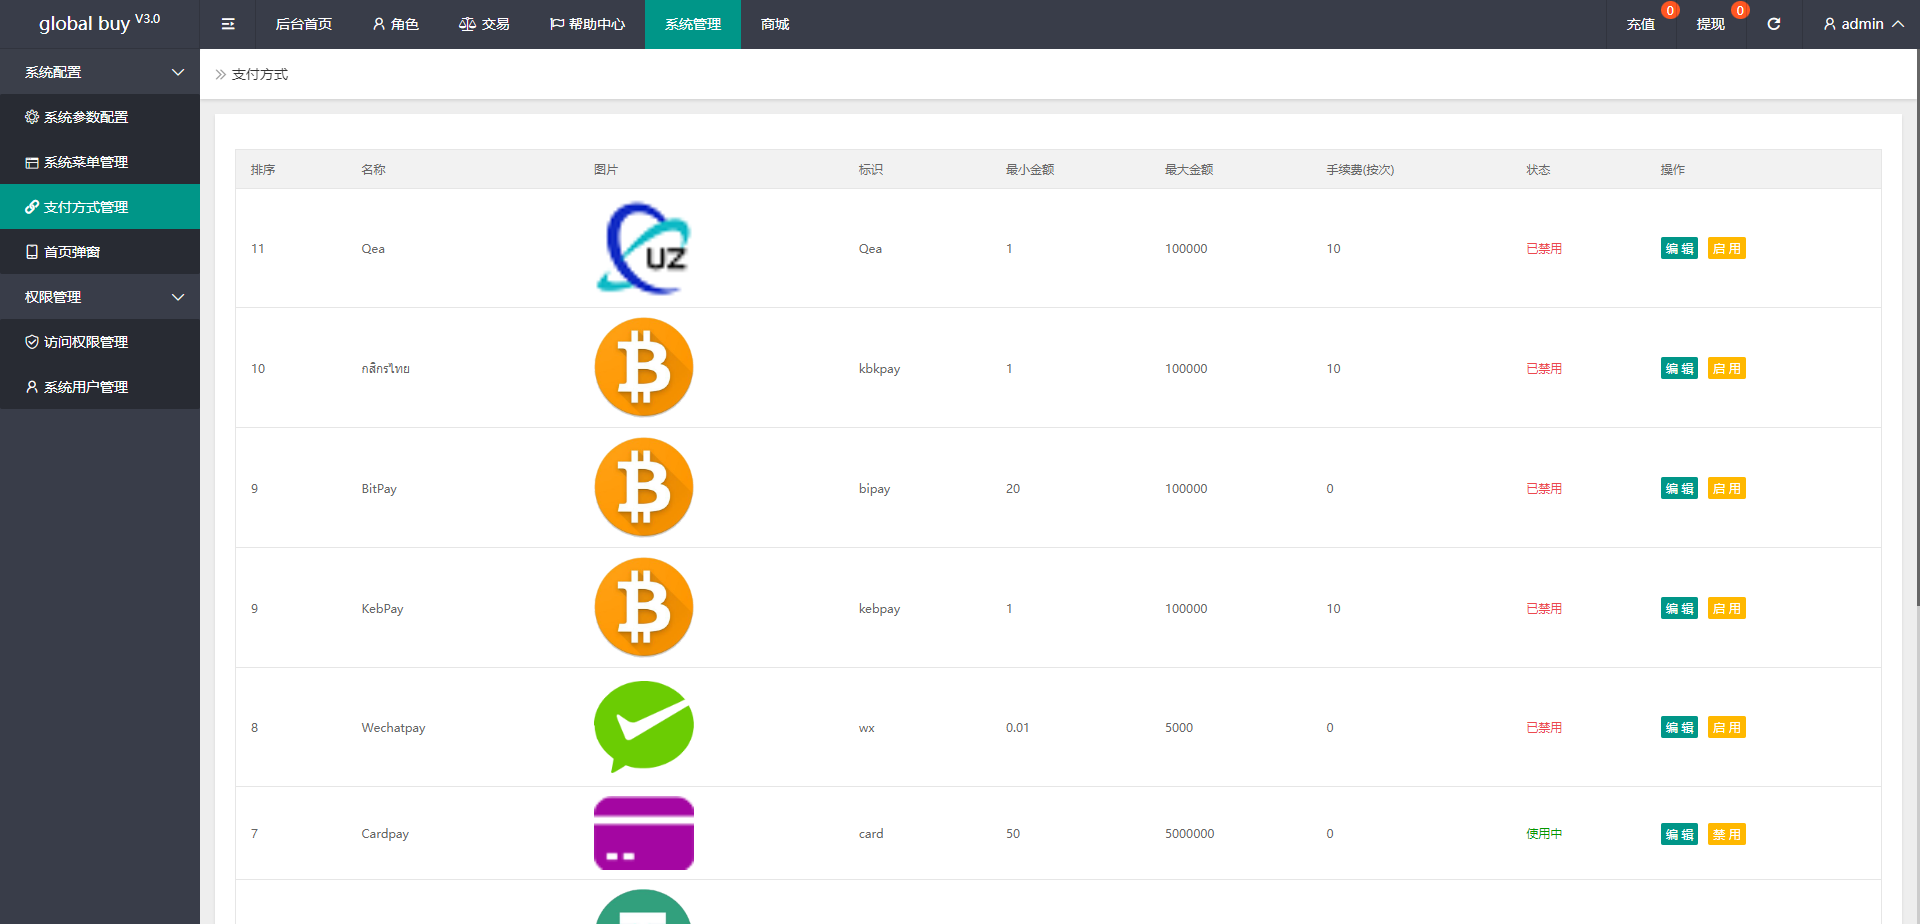Screen dimensions: 1920x924
Task: Click the 使用中 status in Cardpay row
Action: pos(1544,833)
